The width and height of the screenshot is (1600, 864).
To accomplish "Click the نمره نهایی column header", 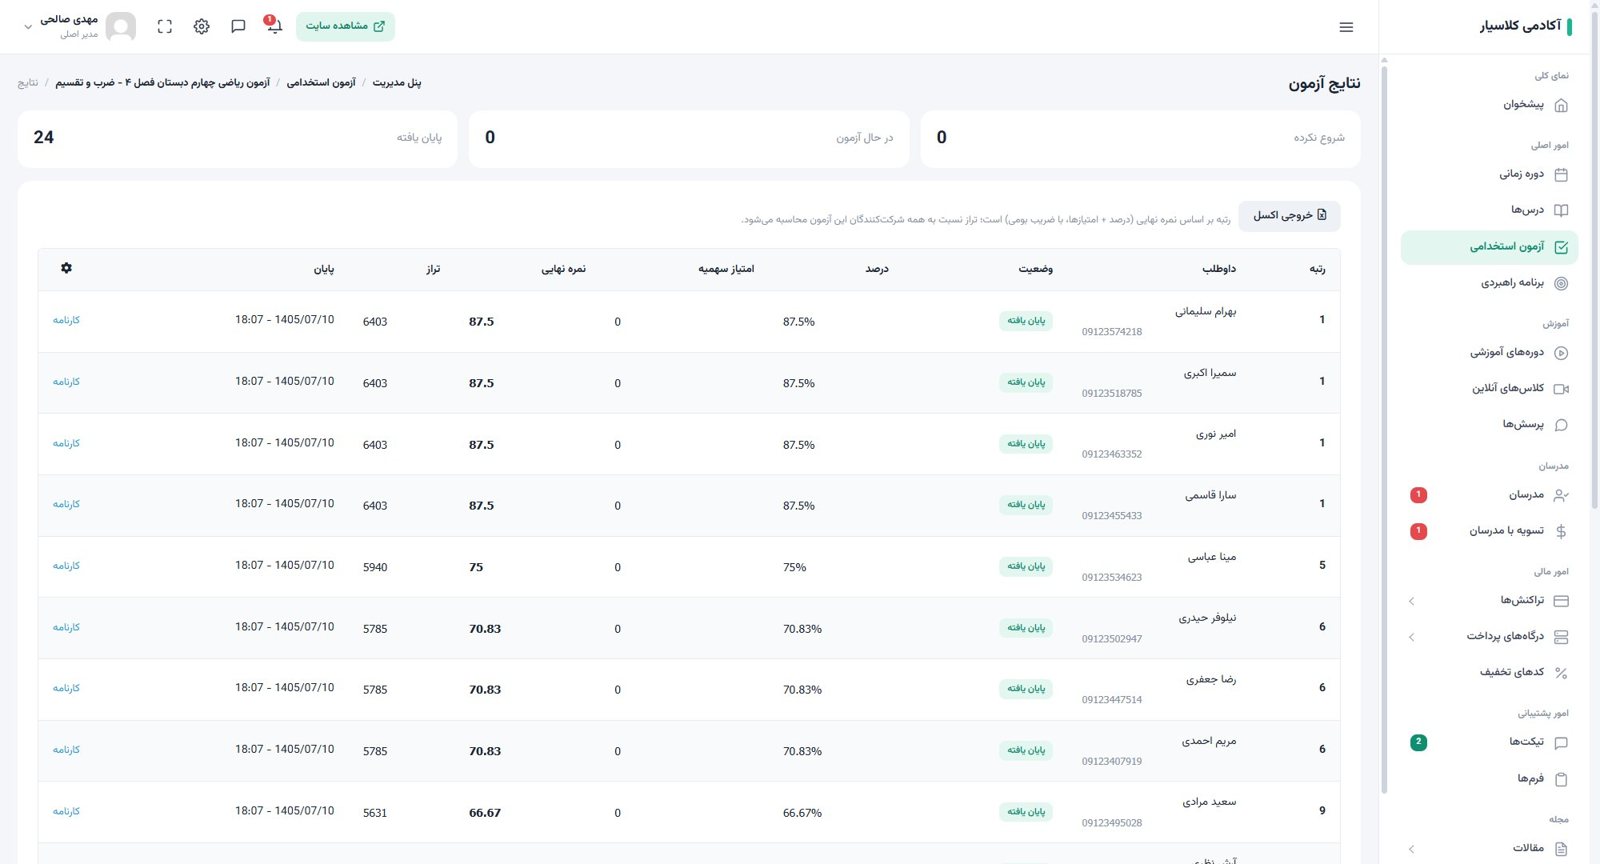I will [x=564, y=269].
